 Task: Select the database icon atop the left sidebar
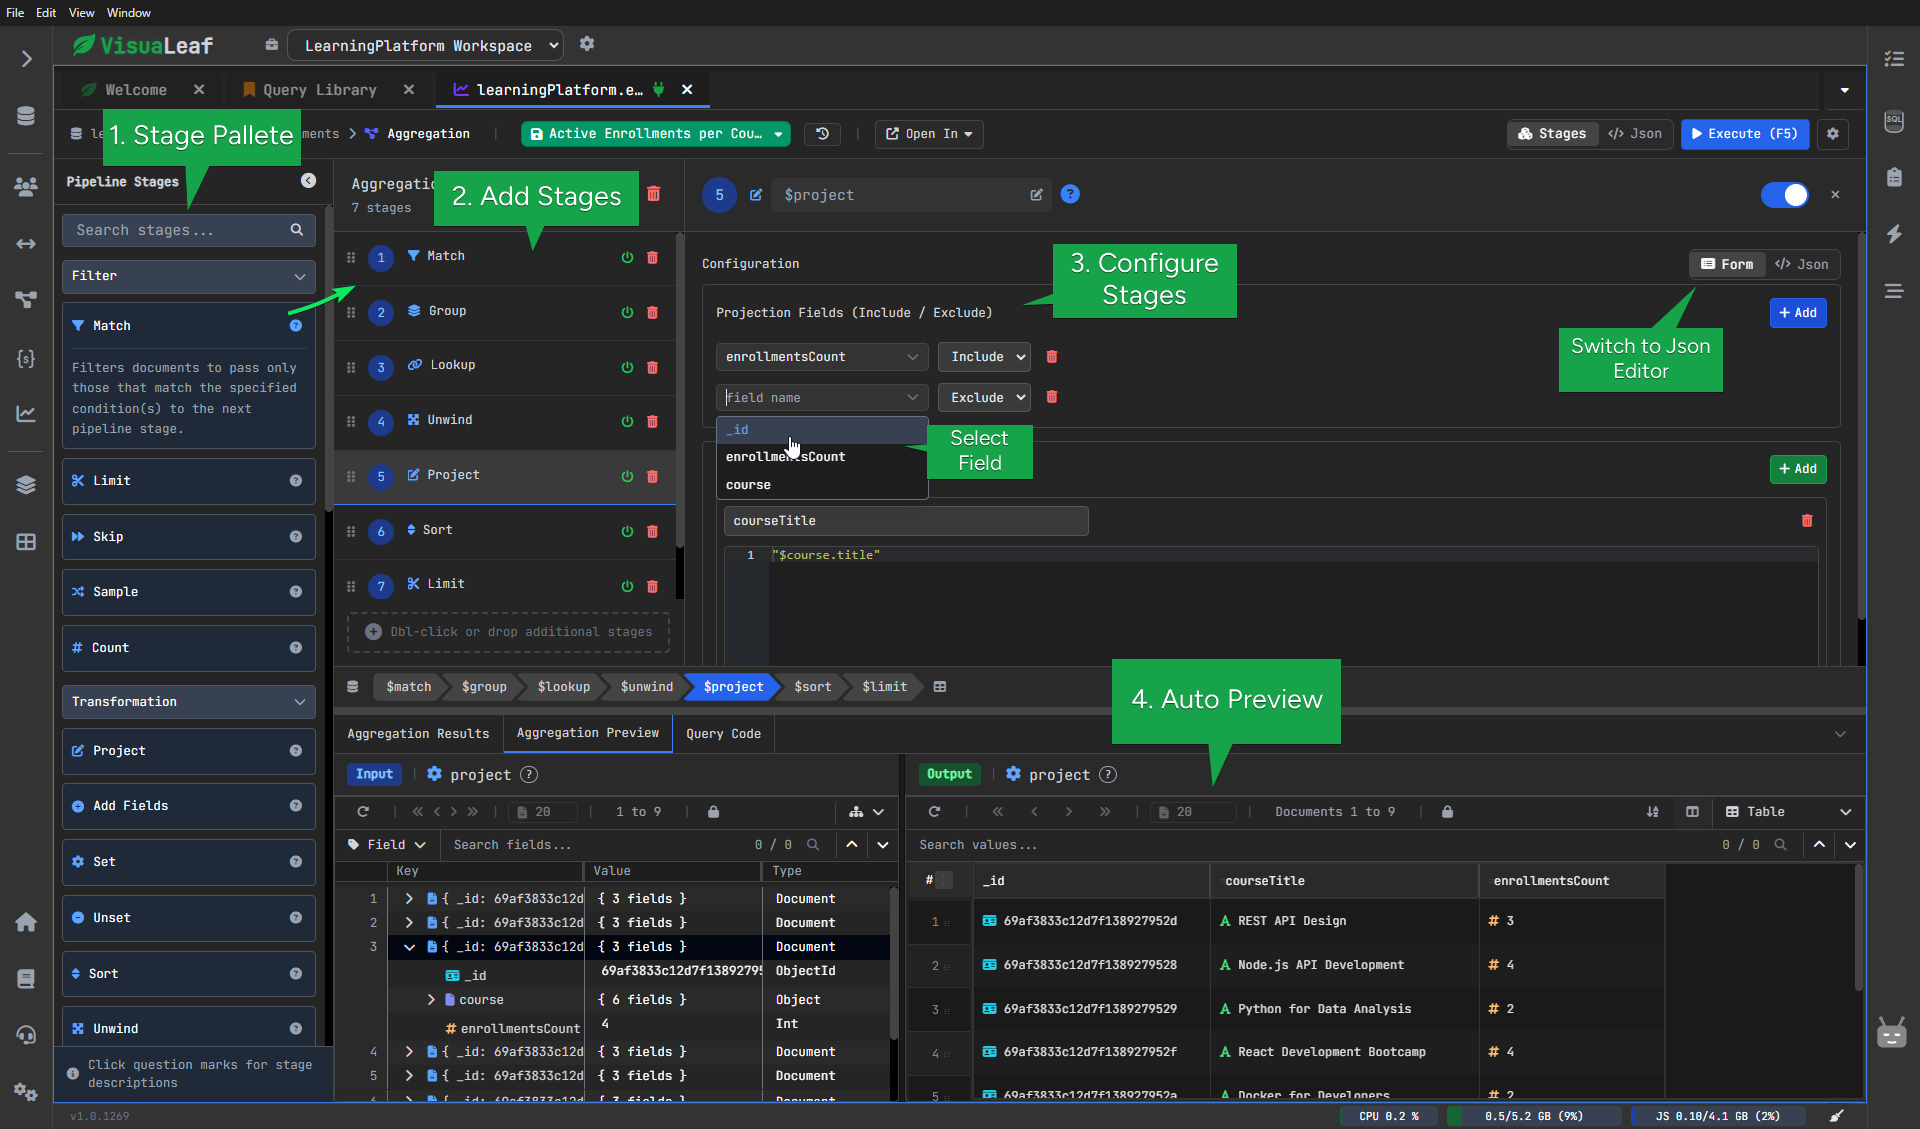[25, 115]
